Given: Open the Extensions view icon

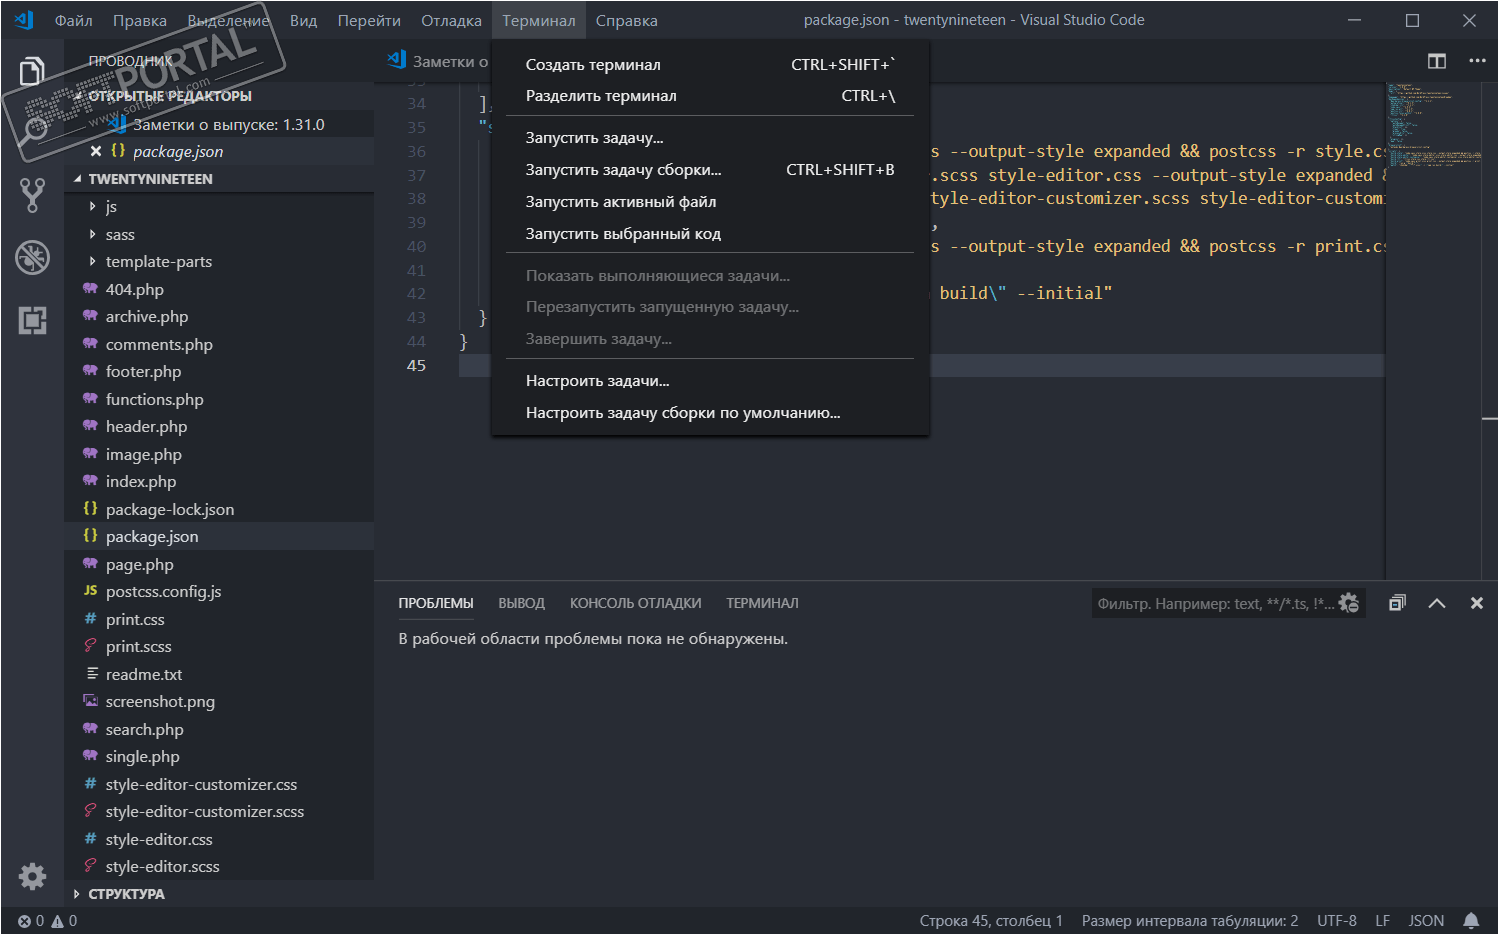Looking at the screenshot, I should tap(32, 320).
